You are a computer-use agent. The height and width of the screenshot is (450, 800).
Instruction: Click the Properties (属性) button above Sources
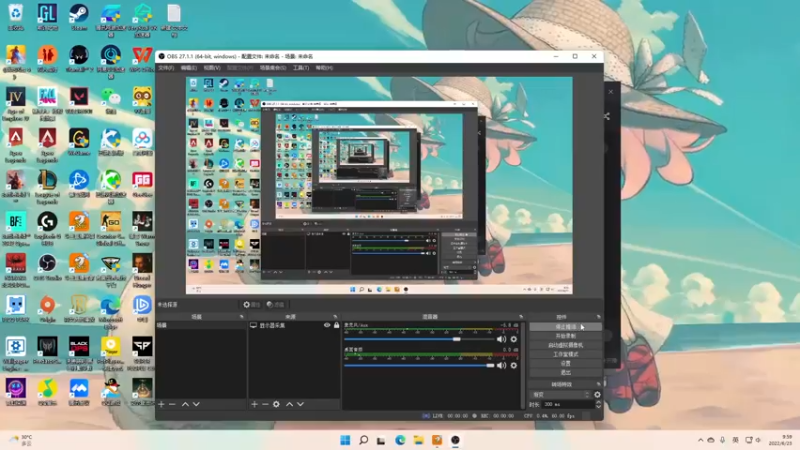pos(252,305)
